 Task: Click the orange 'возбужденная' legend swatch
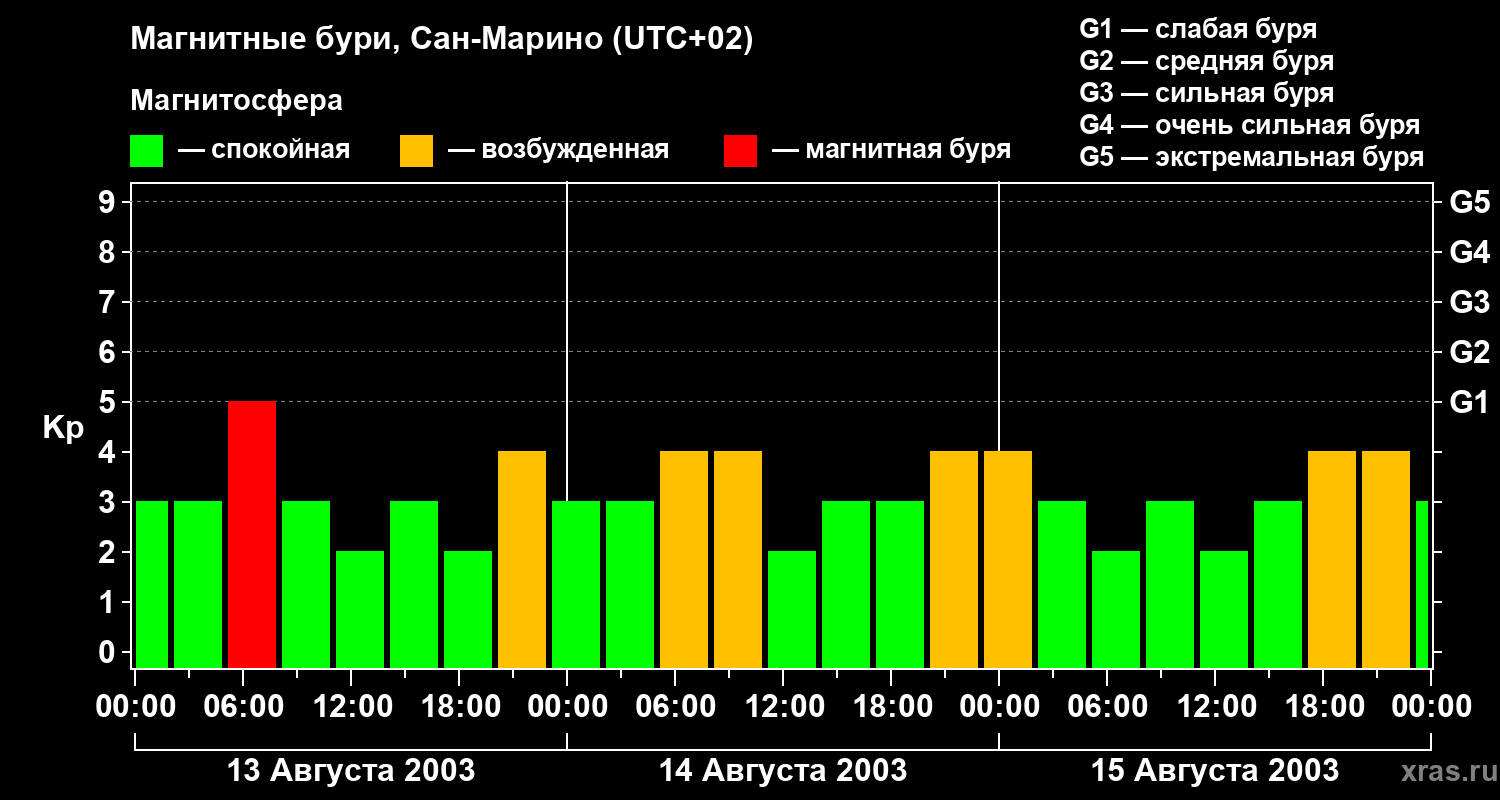tap(416, 151)
